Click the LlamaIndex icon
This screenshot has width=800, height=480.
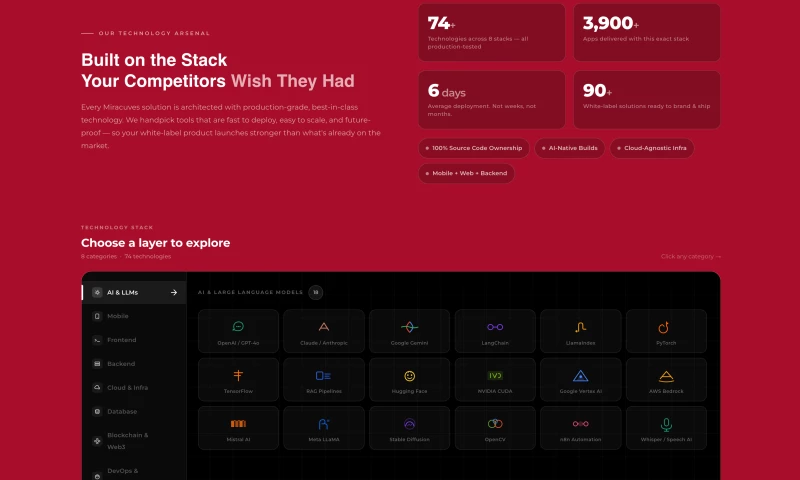tap(581, 326)
